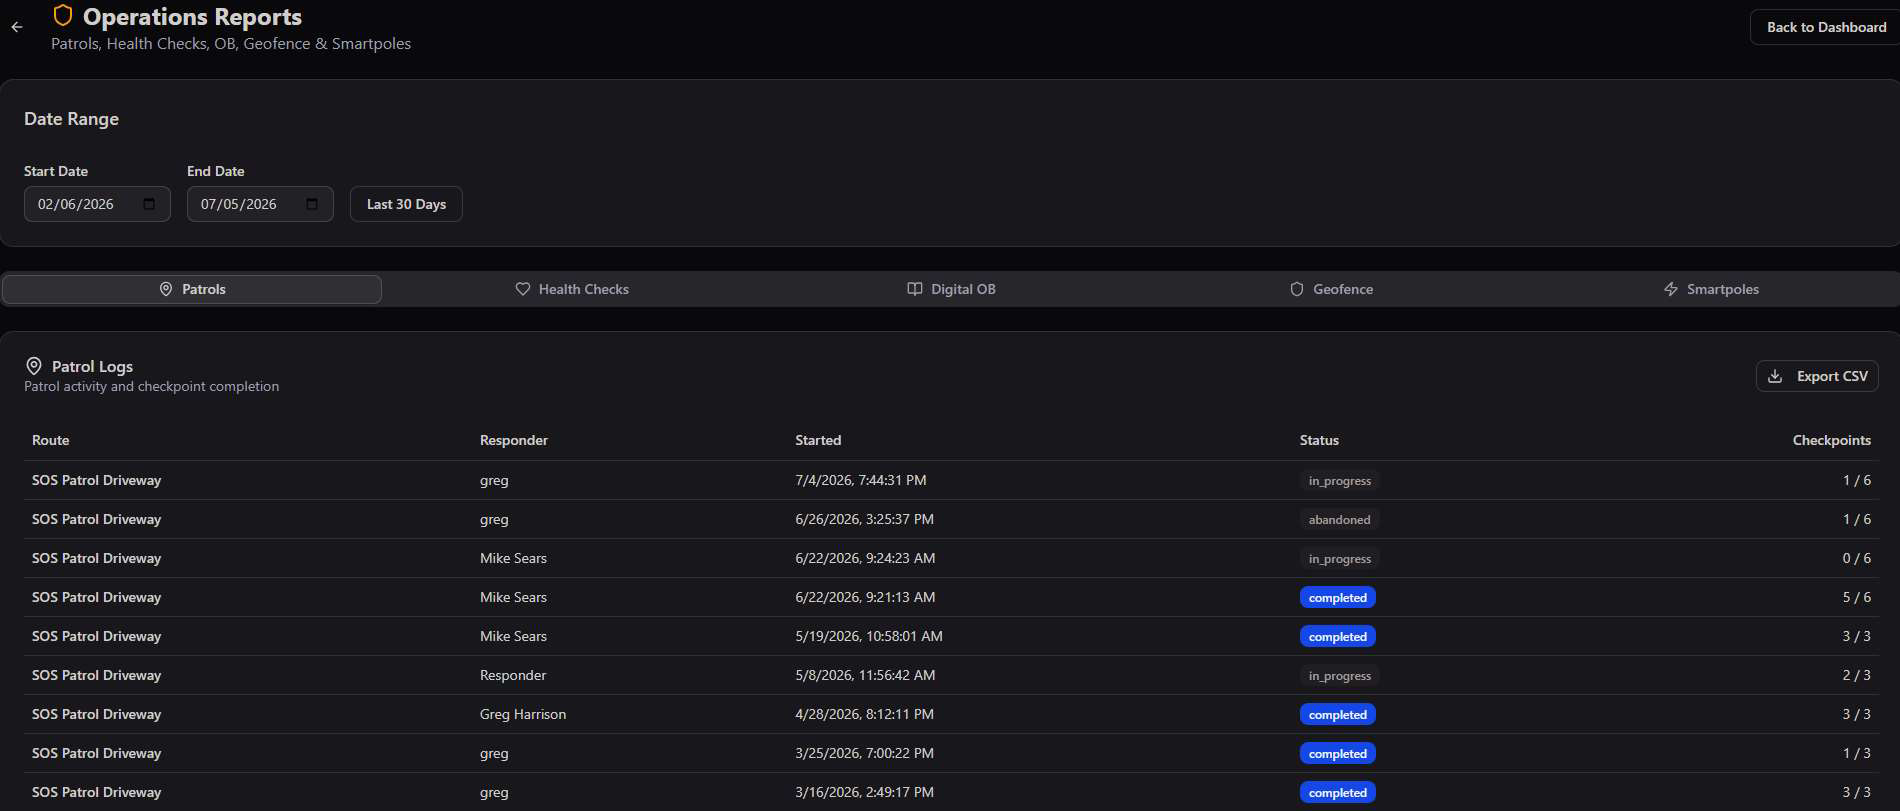The height and width of the screenshot is (811, 1900).
Task: Open the End Date calendar picker icon
Action: pos(312,204)
